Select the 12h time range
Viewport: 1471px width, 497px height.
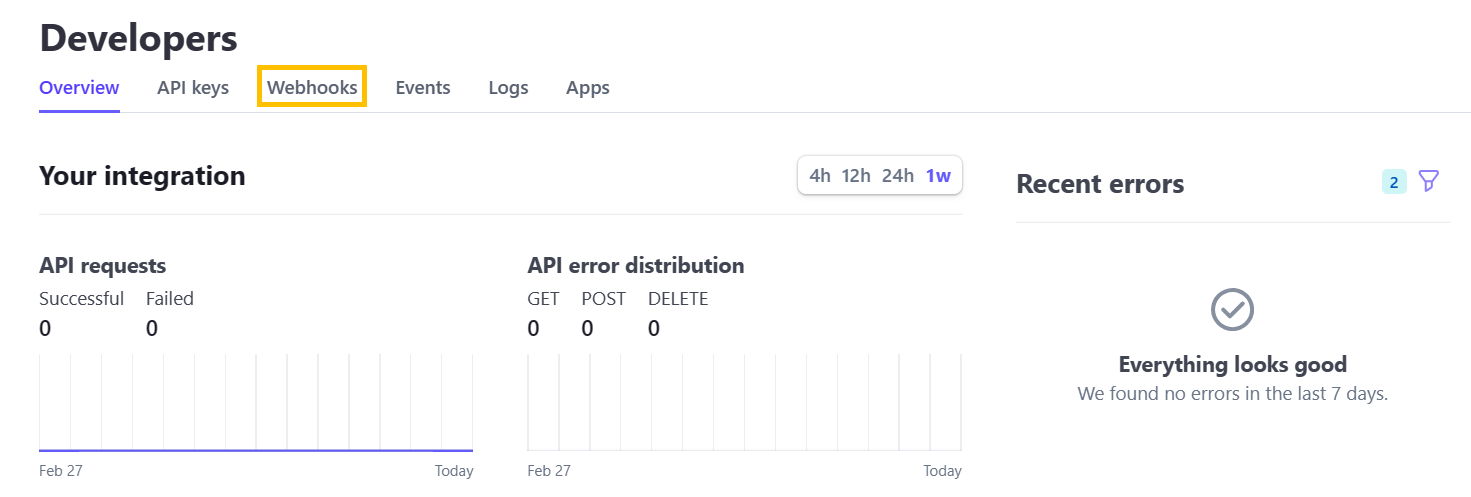coord(856,176)
